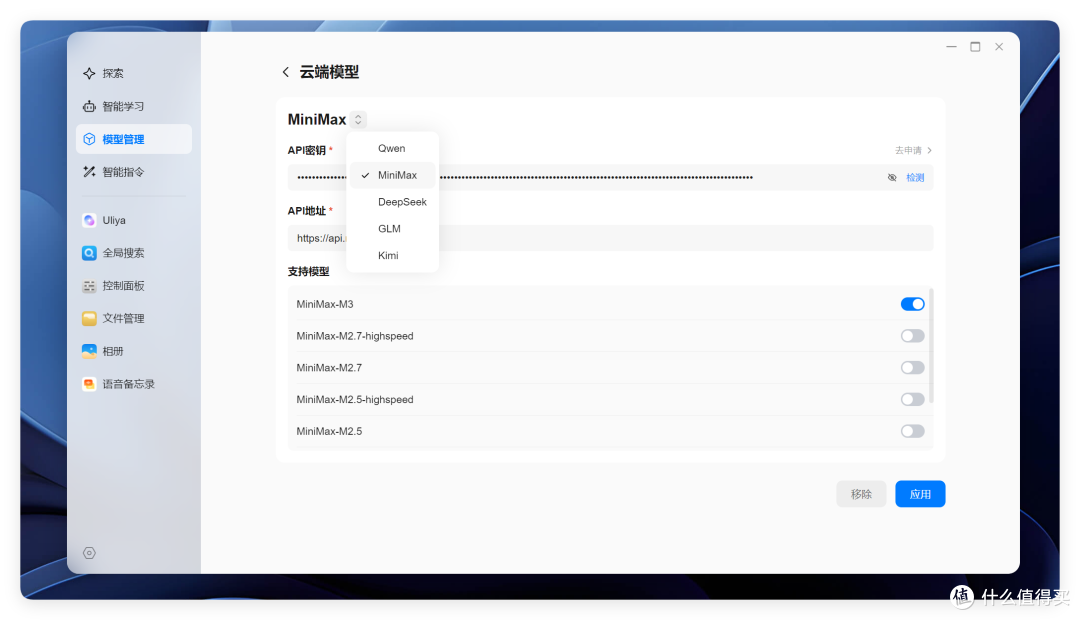Collapse the MiniMax provider dropdown selector

pos(358,120)
